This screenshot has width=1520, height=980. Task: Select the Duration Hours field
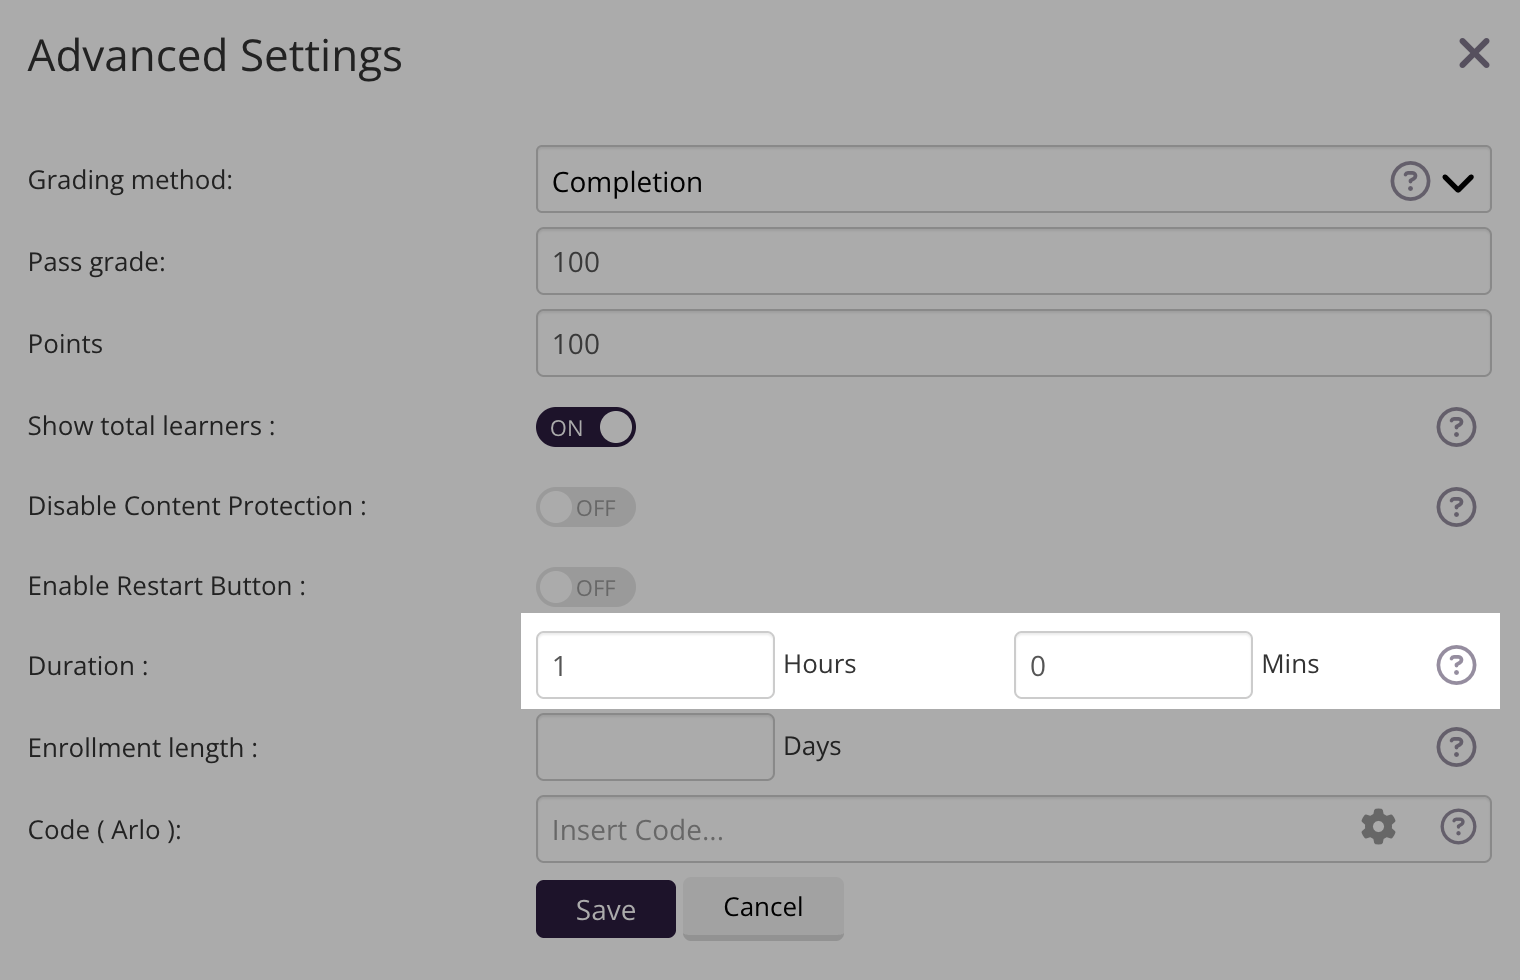pyautogui.click(x=655, y=665)
